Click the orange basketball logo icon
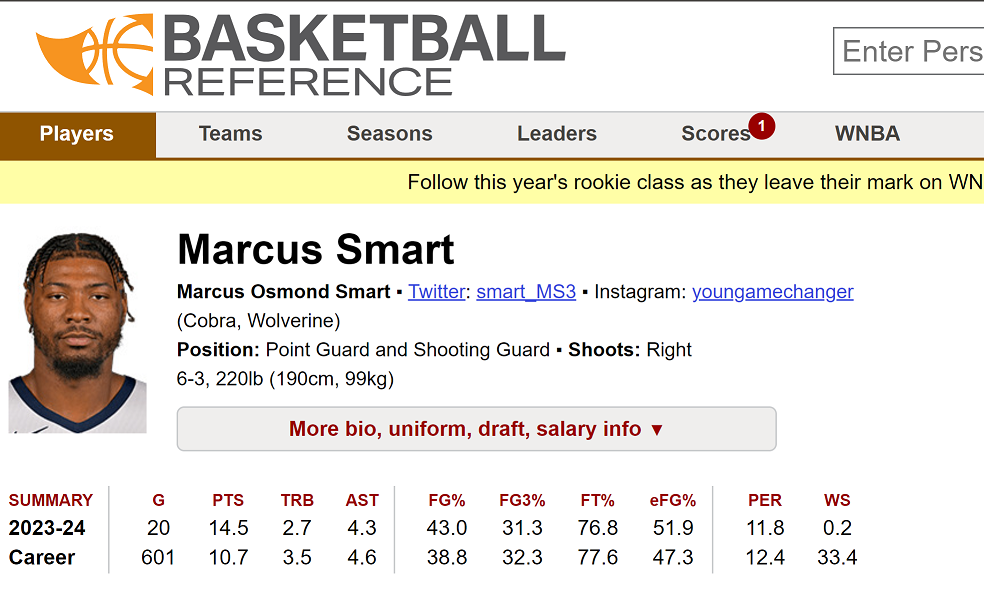The height and width of the screenshot is (602, 984). pyautogui.click(x=95, y=54)
